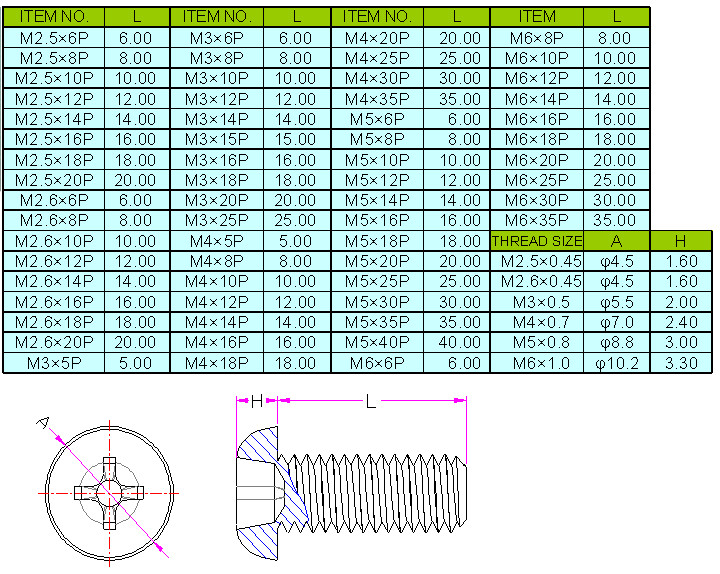This screenshot has height=574, width=720.
Task: Select the M4×20P item cell
Action: [x=376, y=37]
